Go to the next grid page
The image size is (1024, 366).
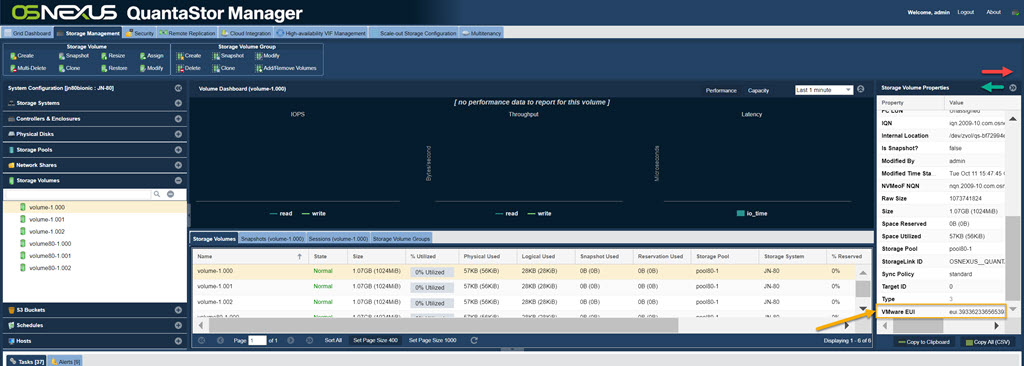pos(291,341)
